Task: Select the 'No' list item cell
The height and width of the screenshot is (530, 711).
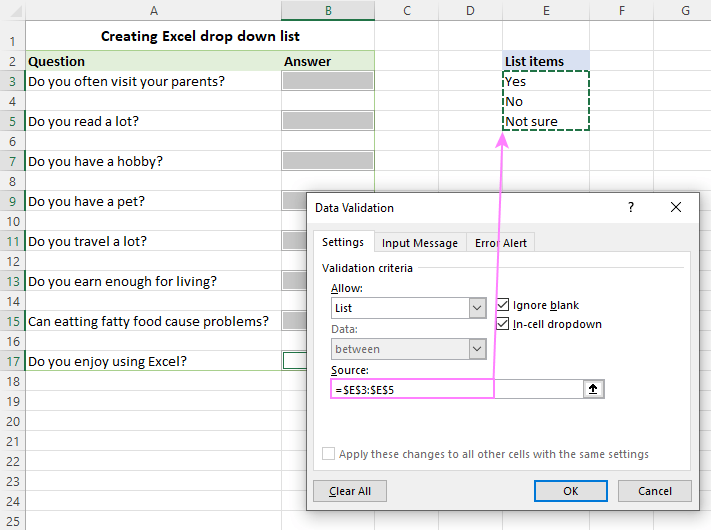Action: pyautogui.click(x=546, y=101)
